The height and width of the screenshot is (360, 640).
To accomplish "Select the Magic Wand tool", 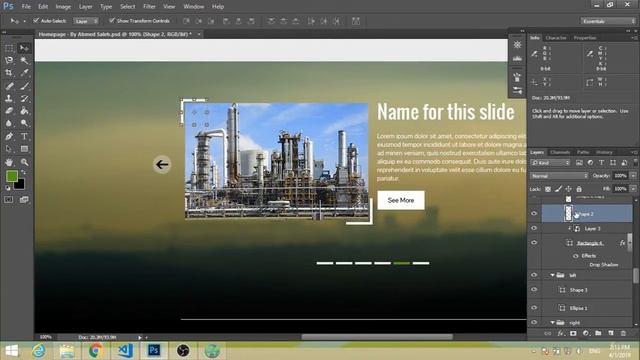I will [x=24, y=60].
